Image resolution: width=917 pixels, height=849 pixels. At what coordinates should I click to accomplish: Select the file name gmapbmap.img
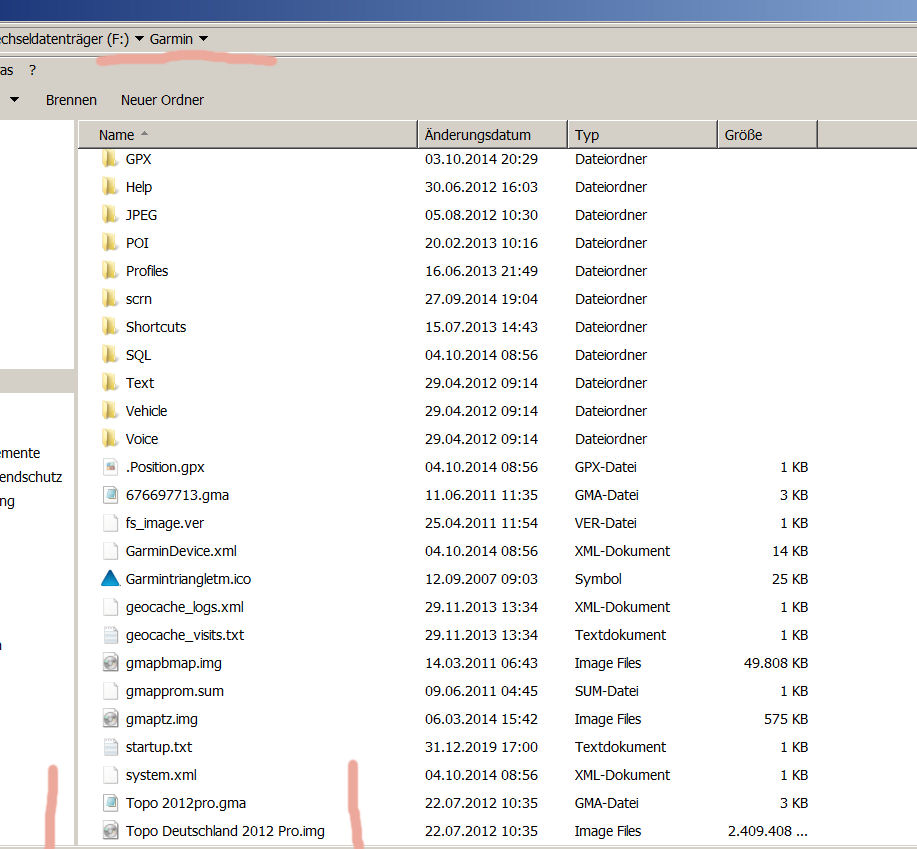(x=174, y=663)
